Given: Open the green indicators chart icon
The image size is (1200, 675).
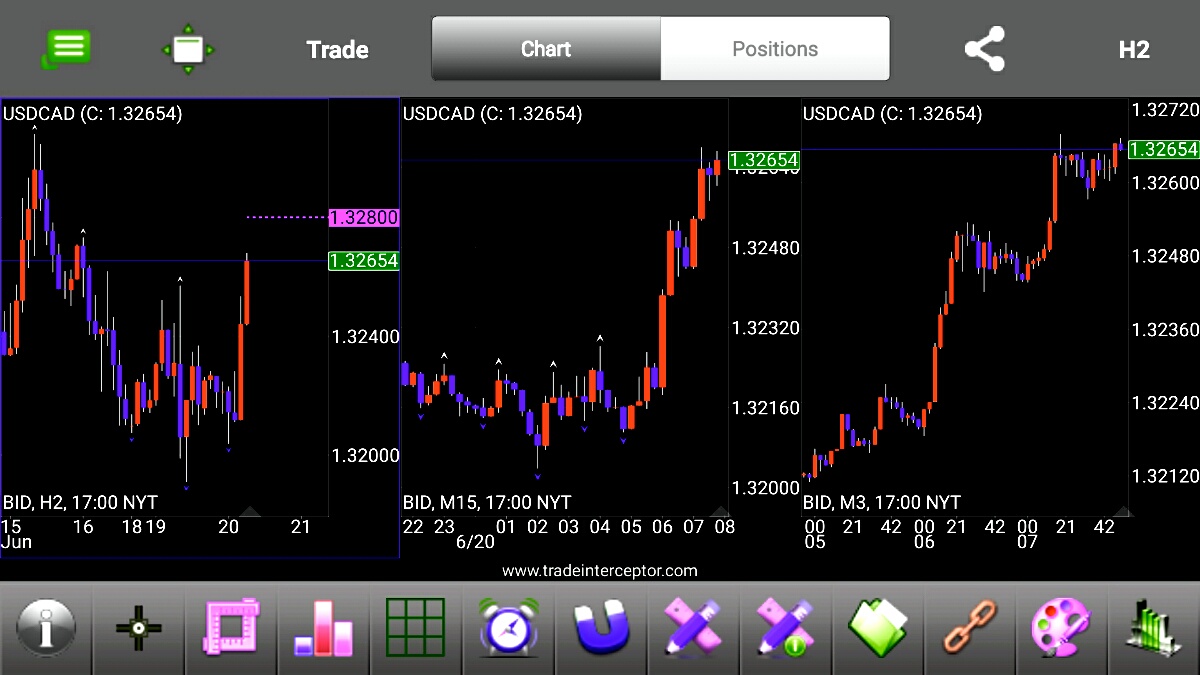Looking at the screenshot, I should [x=1153, y=631].
